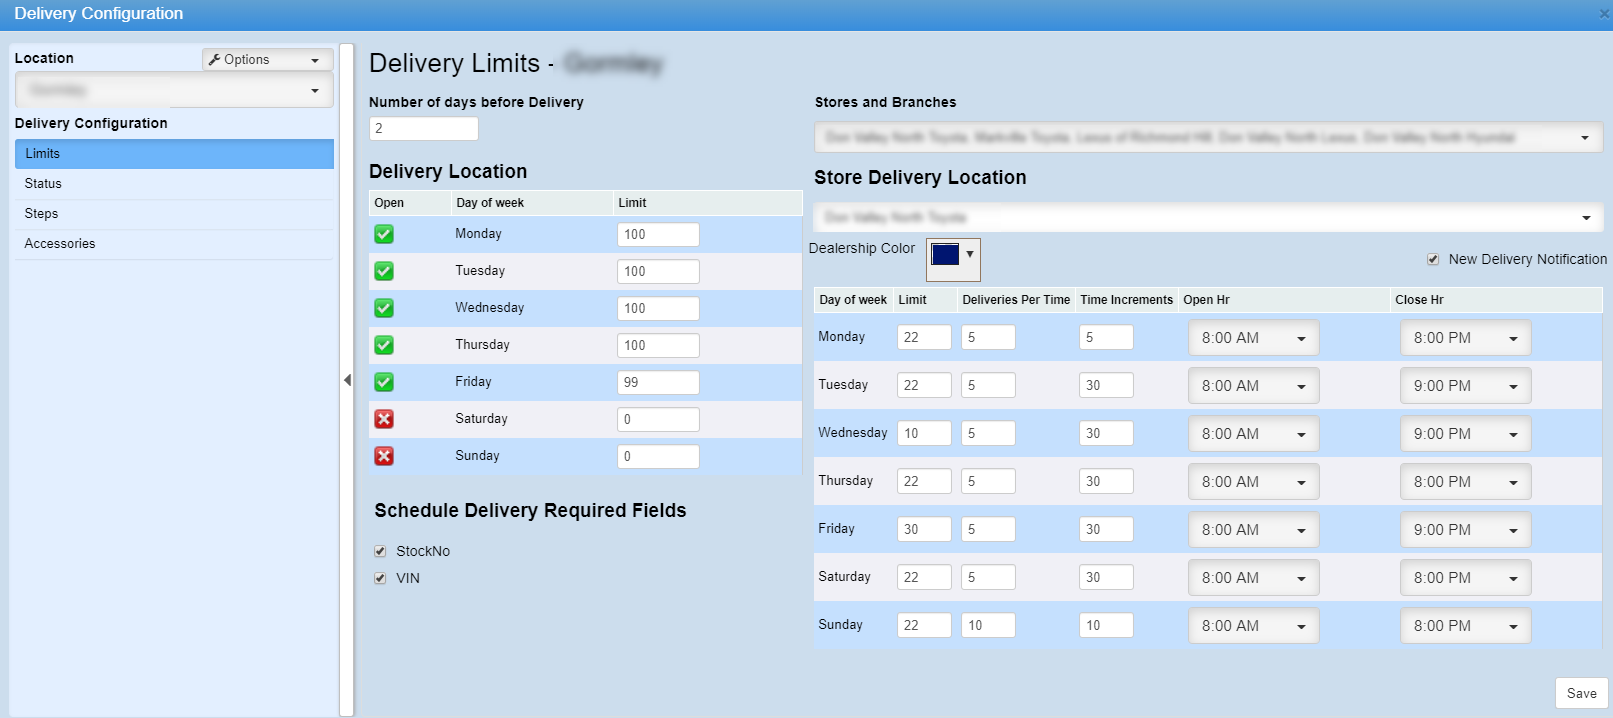1613x718 pixels.
Task: Open Monday Open Hr time dropdown
Action: pos(1253,338)
